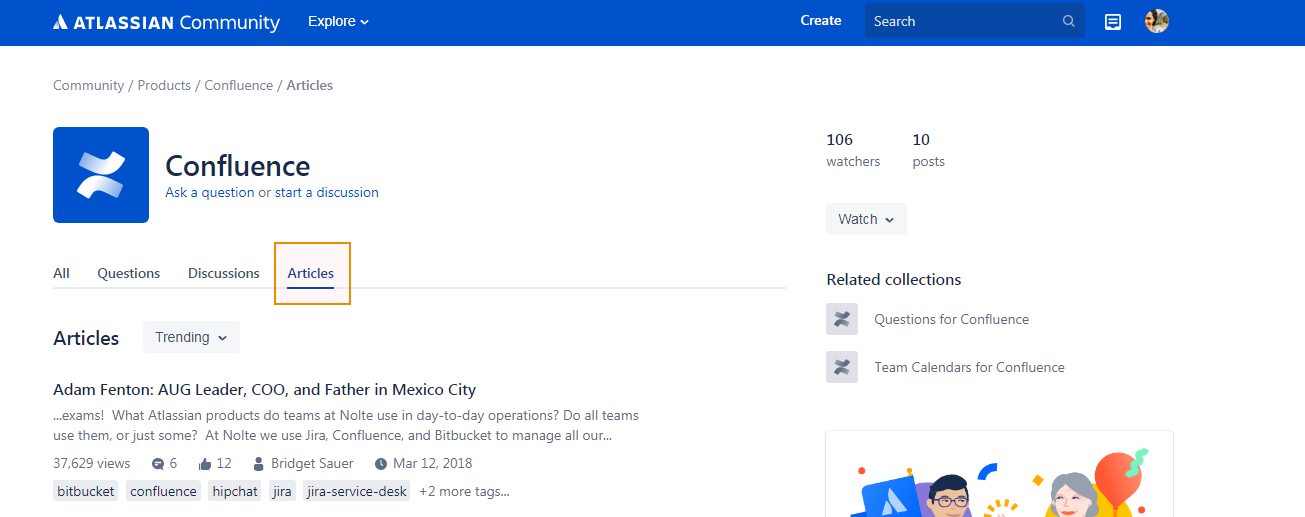Open the Trending sort dropdown

point(191,337)
